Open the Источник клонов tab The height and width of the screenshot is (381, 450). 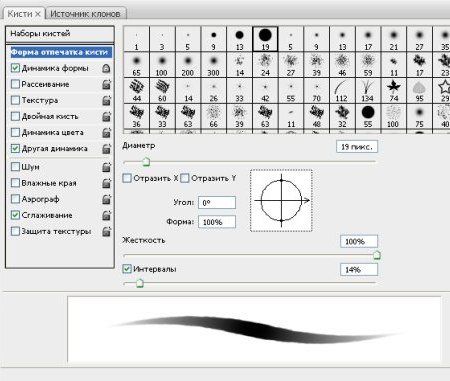pyautogui.click(x=85, y=14)
